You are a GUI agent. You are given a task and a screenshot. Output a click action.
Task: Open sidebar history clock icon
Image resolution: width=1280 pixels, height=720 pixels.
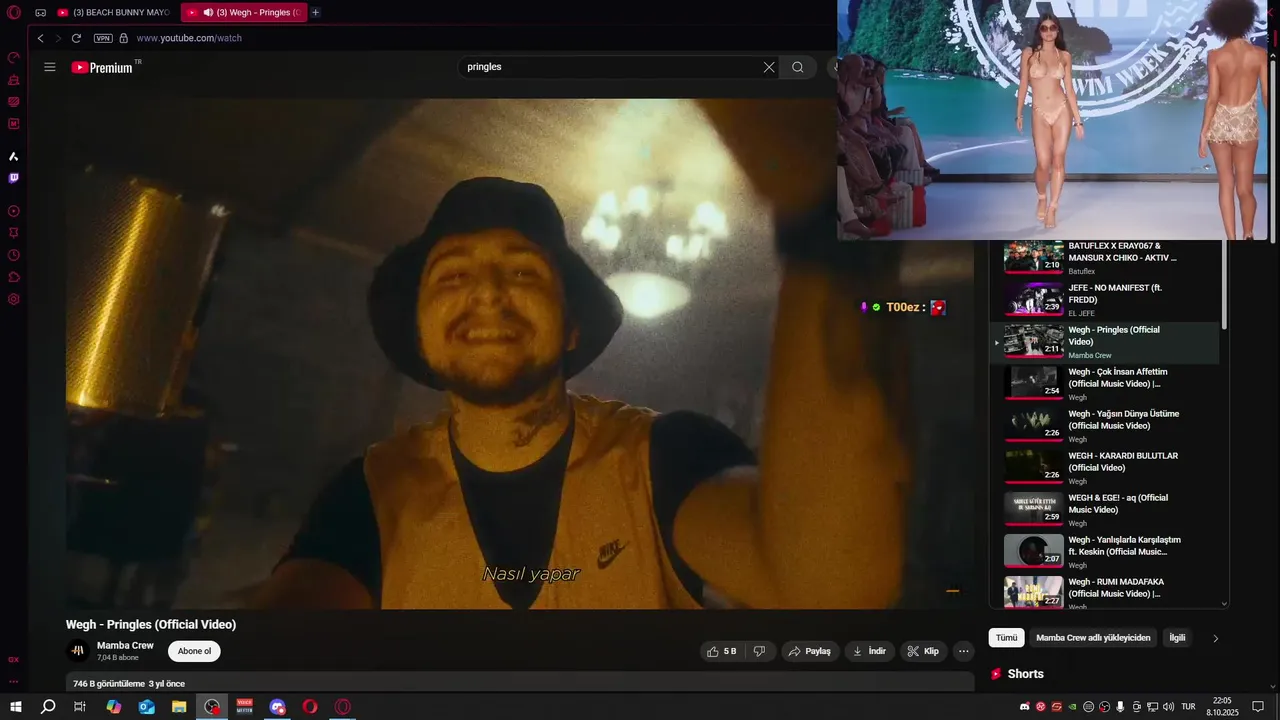[x=14, y=255]
